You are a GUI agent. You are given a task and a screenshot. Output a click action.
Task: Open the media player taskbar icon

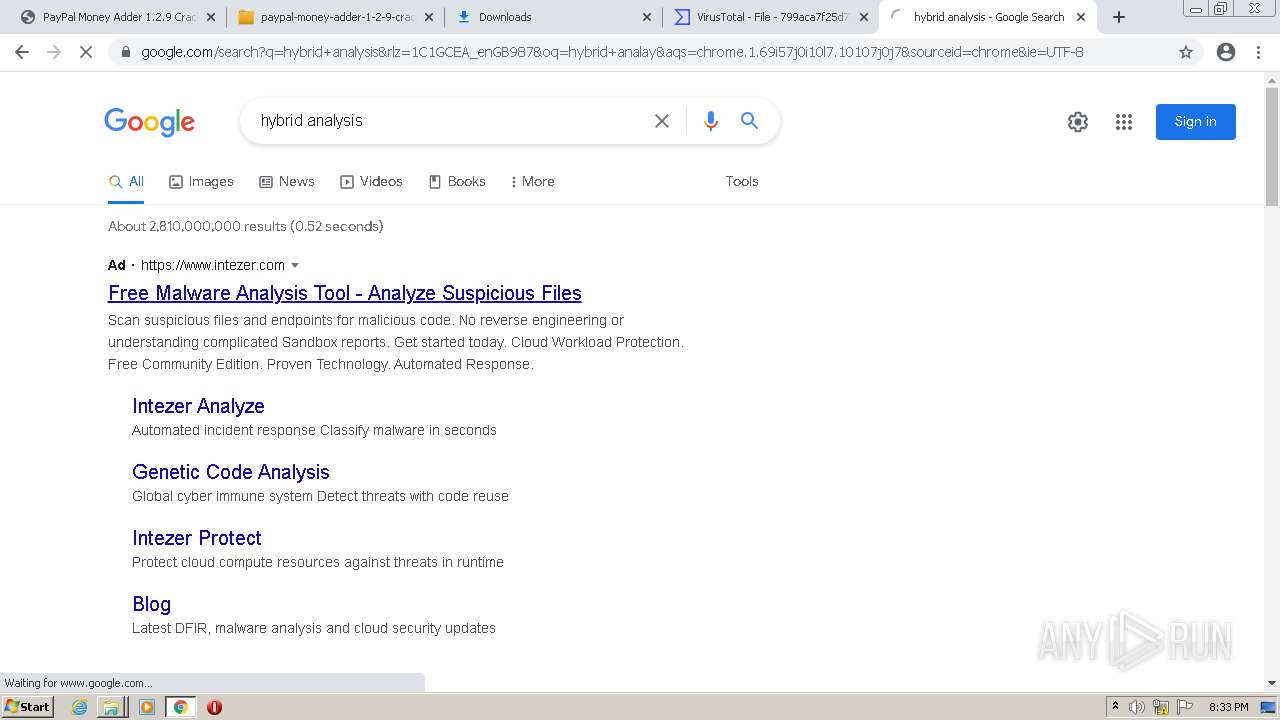tap(147, 707)
